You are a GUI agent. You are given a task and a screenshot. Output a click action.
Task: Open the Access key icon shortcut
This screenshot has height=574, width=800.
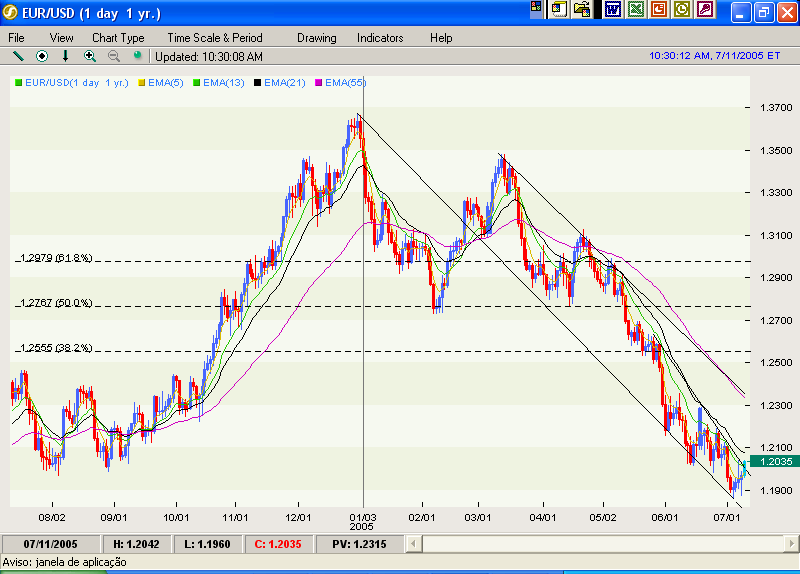tap(706, 10)
